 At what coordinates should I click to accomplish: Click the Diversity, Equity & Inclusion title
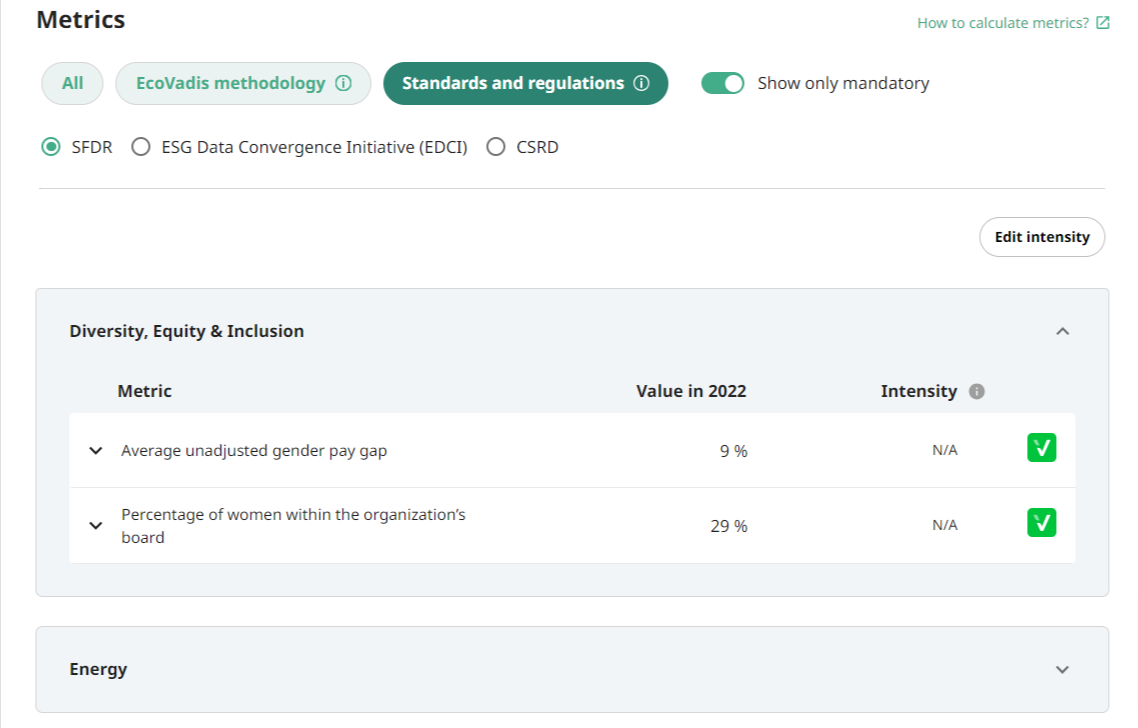click(x=187, y=331)
